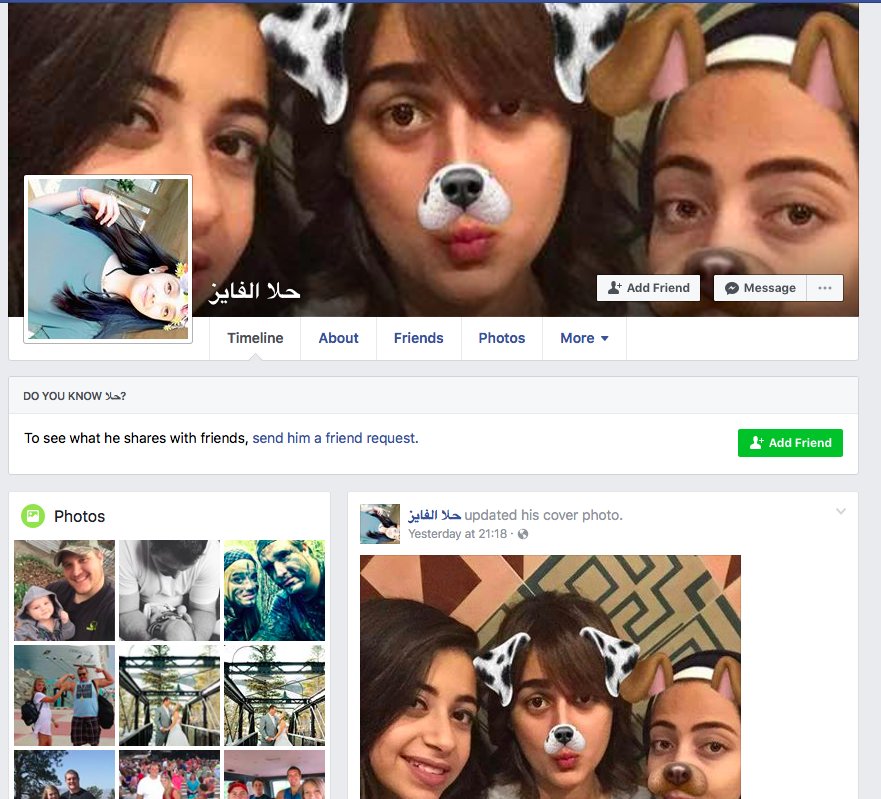Click the Add Friend button on cover photo
This screenshot has height=799, width=881.
(x=648, y=288)
